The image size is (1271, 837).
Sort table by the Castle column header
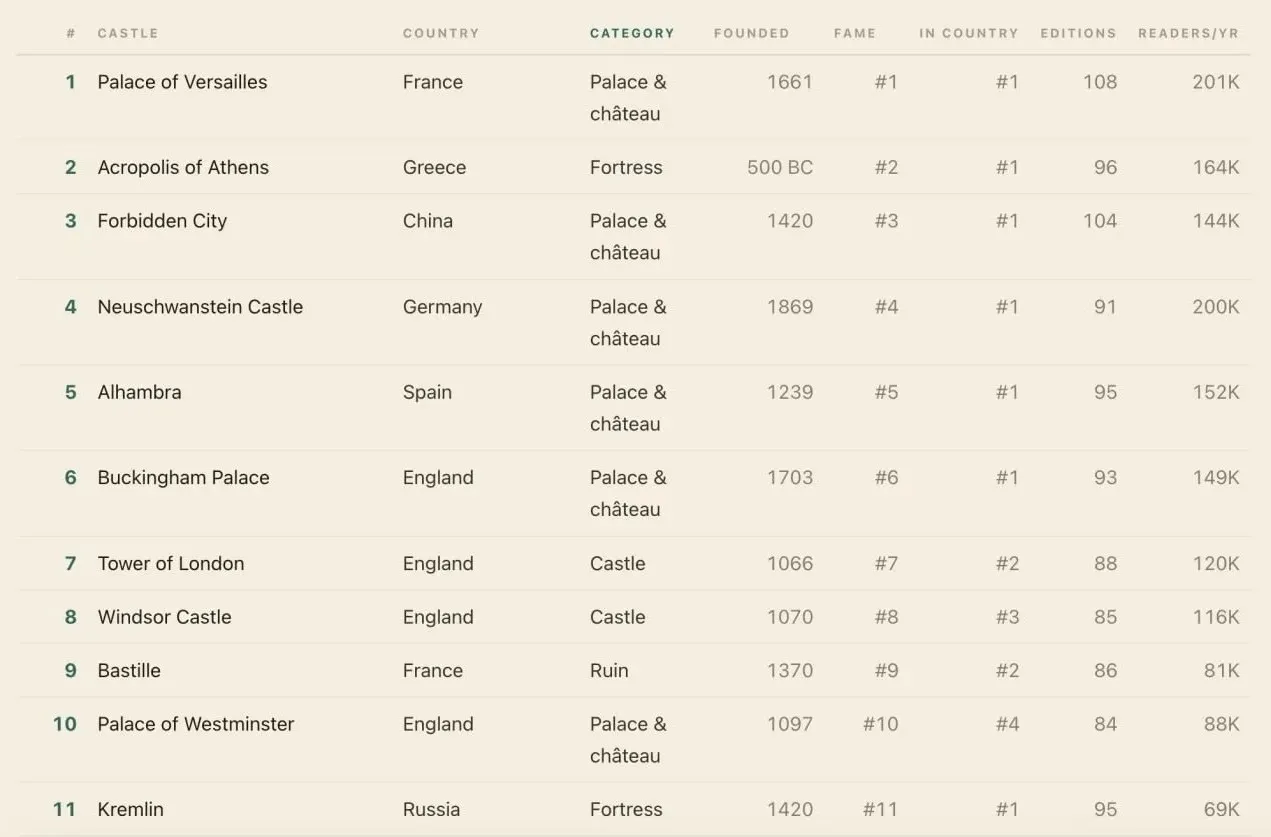[127, 33]
